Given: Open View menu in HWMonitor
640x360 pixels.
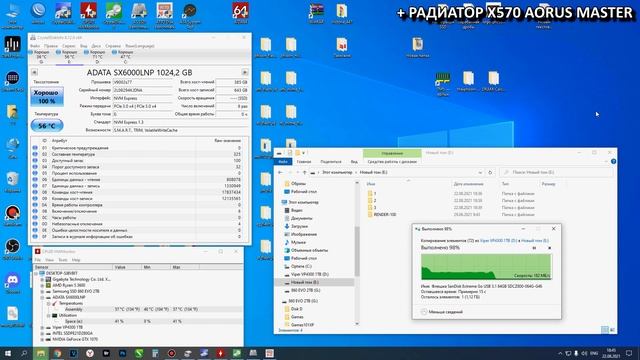Looking at the screenshot, I should pos(49,260).
